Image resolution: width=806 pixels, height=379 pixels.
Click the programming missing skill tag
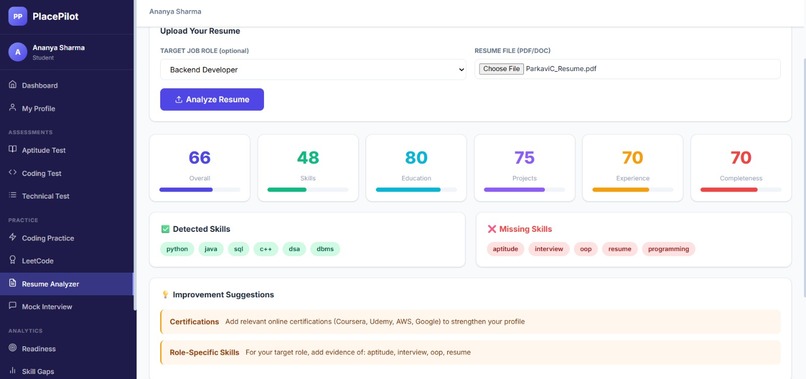click(x=668, y=249)
